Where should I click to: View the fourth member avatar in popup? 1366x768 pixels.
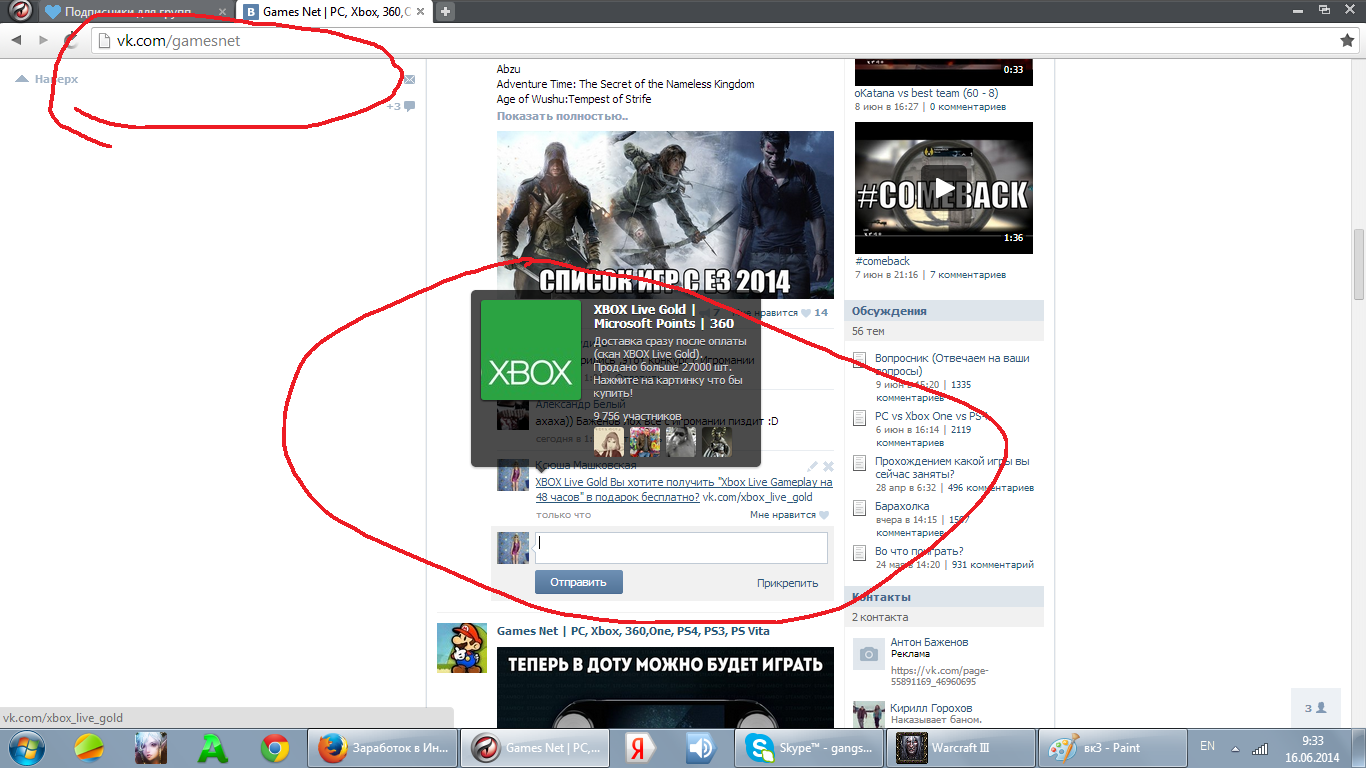717,442
